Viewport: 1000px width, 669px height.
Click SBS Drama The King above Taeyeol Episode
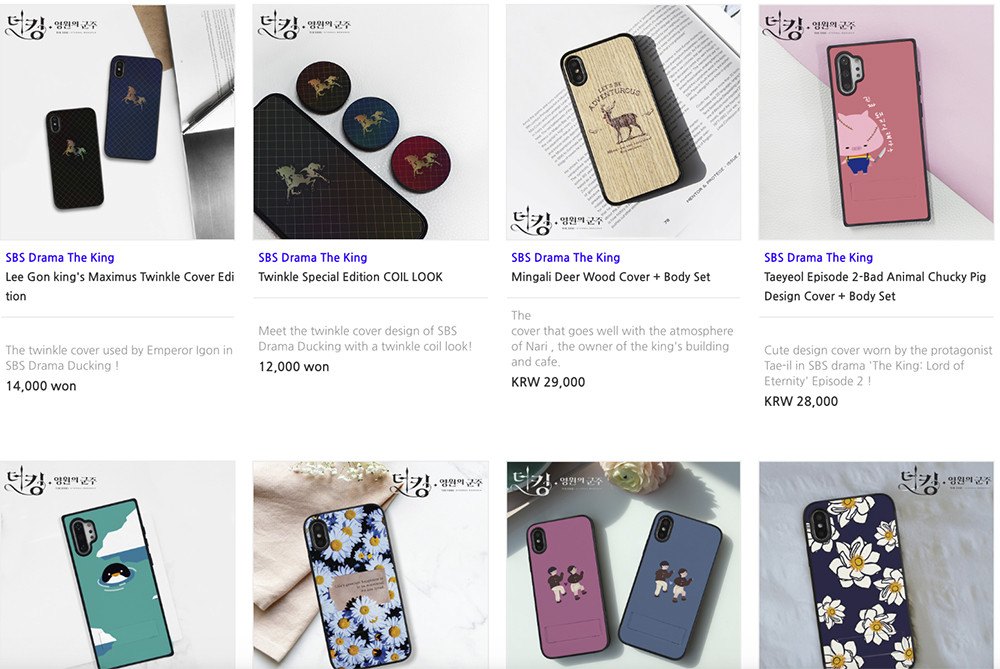pyautogui.click(x=819, y=257)
